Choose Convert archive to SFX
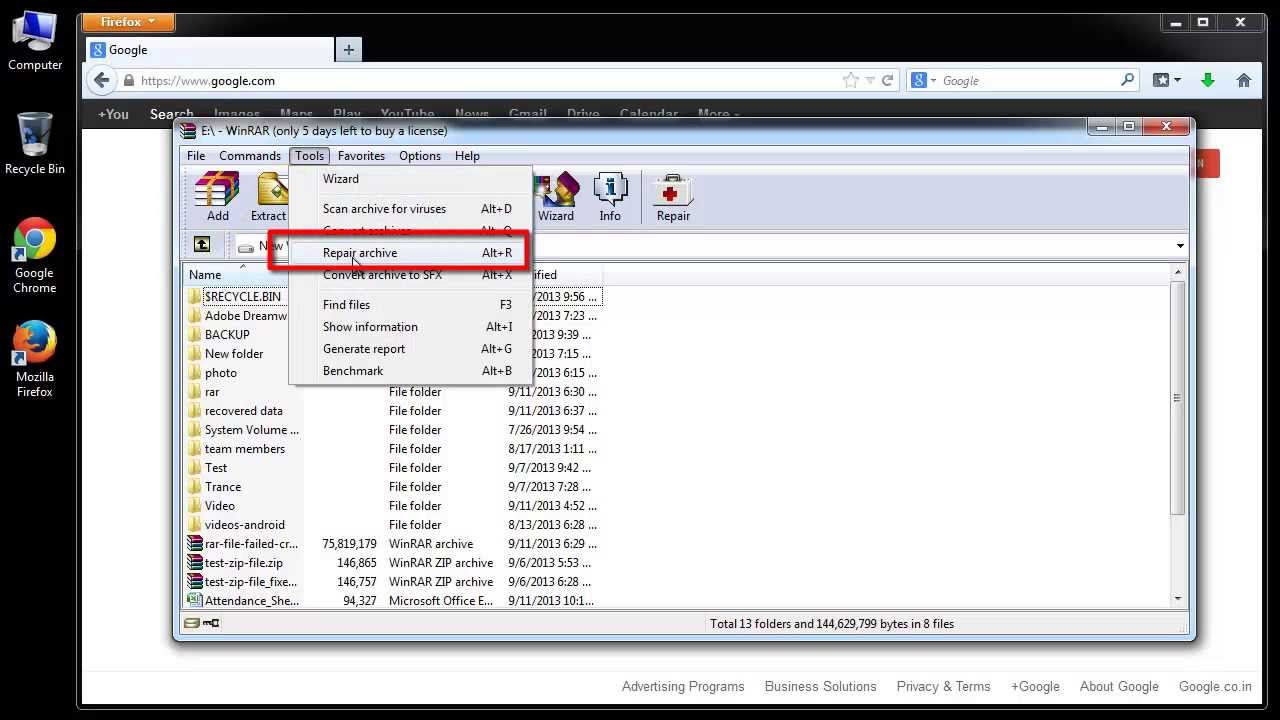The height and width of the screenshot is (720, 1280). 411,275
